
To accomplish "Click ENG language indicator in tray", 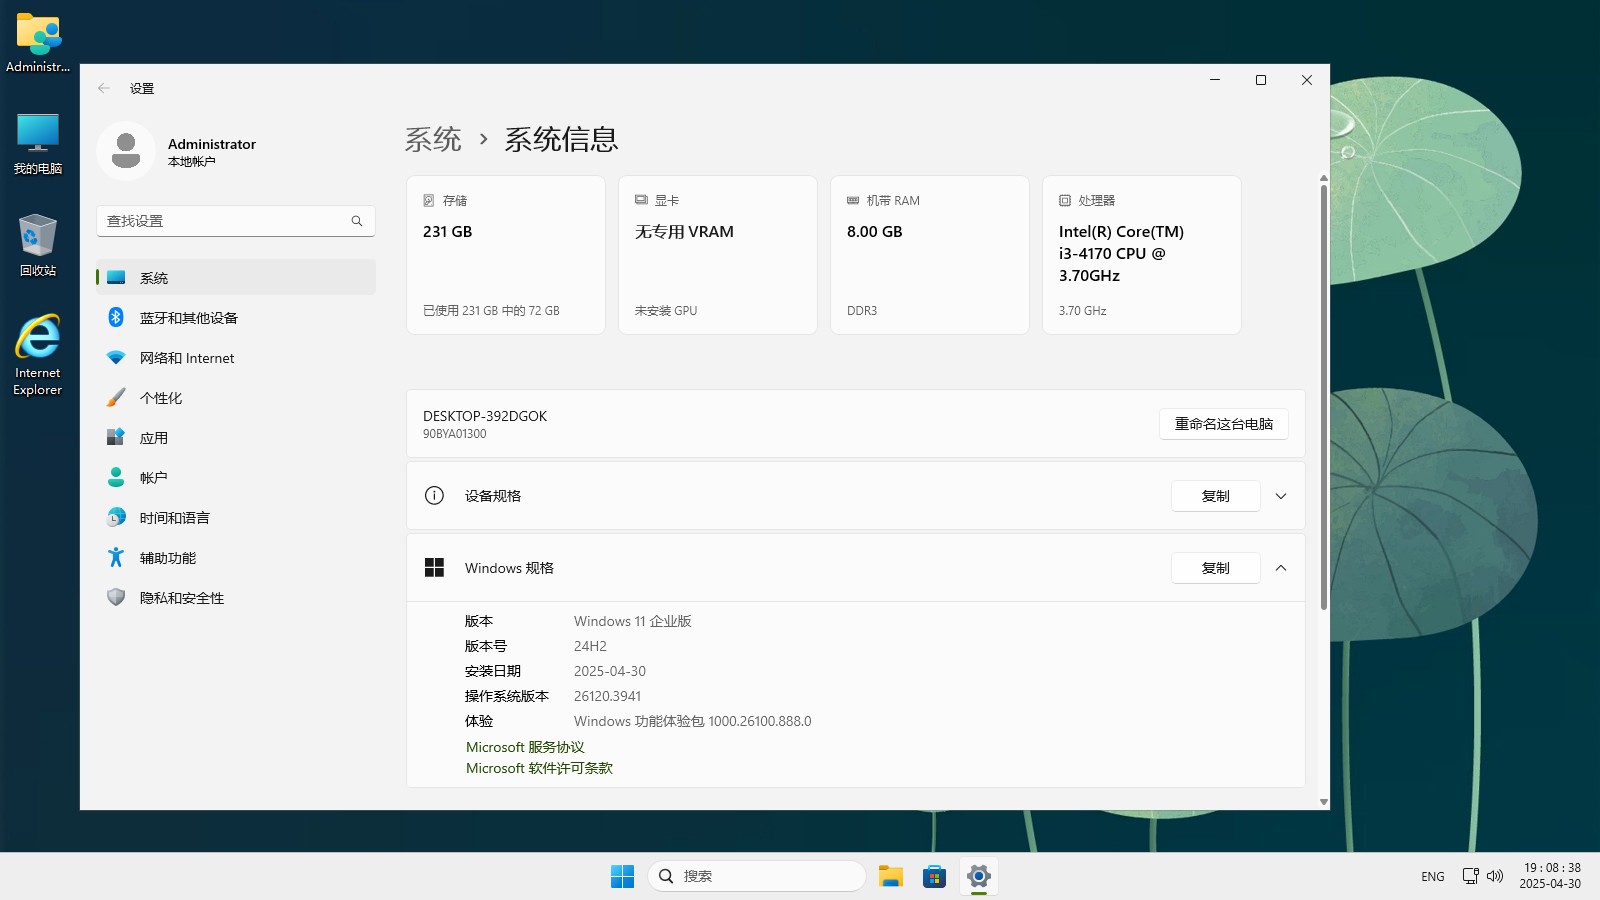I will point(1433,876).
